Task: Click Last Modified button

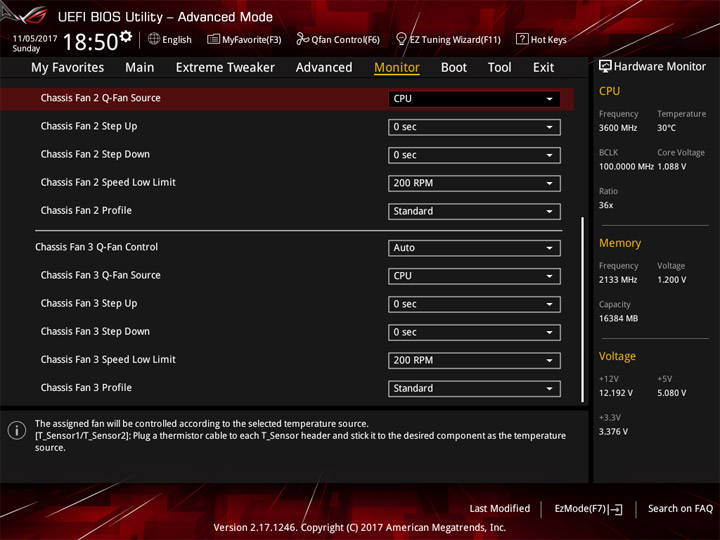Action: tap(500, 509)
